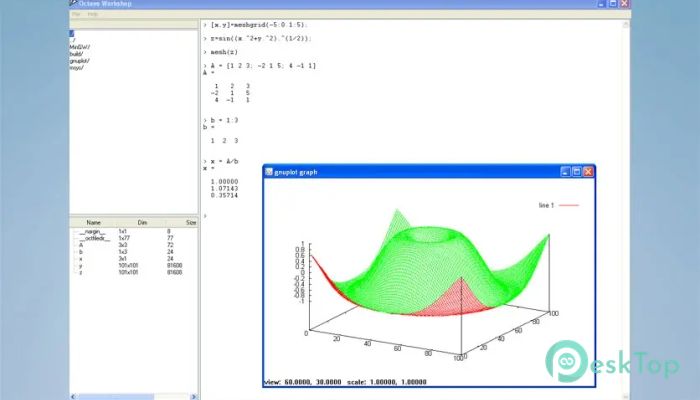Open the File menu

click(x=76, y=14)
